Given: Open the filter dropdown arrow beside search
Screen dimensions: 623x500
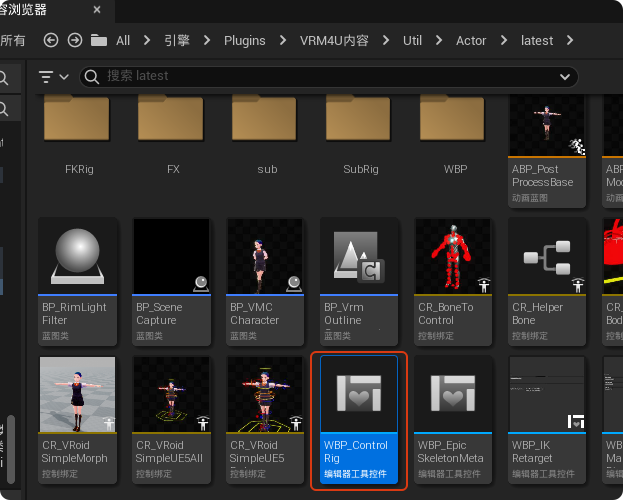Looking at the screenshot, I should click(x=64, y=77).
